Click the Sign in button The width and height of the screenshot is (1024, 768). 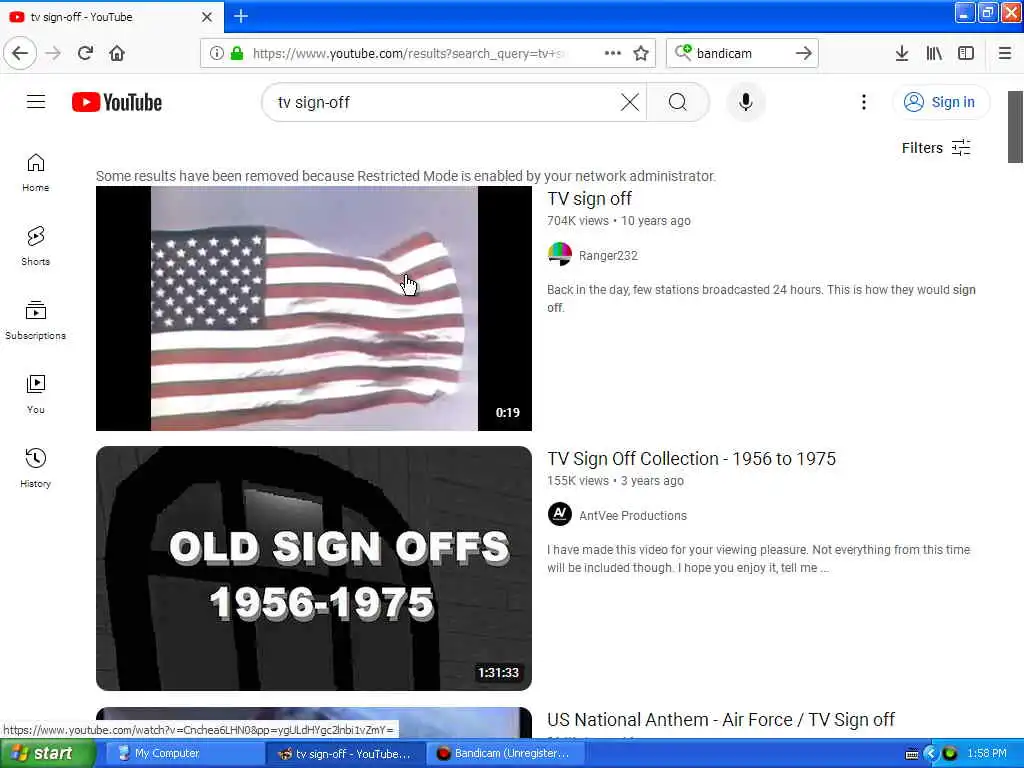[940, 102]
